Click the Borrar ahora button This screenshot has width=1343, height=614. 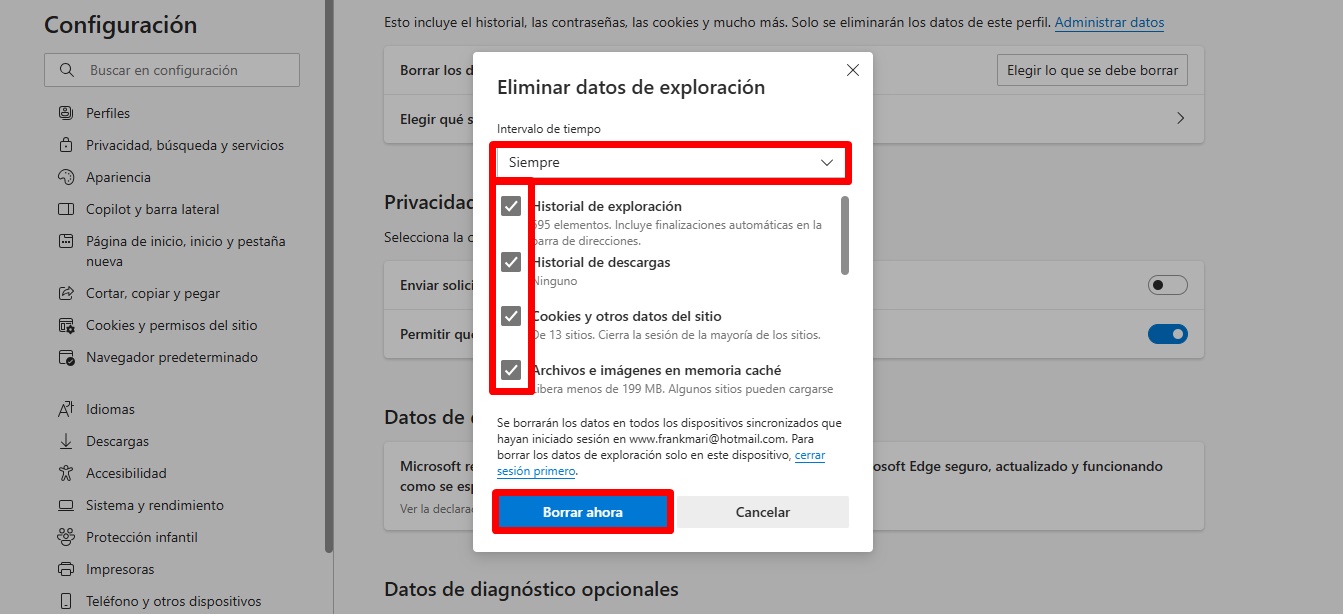(583, 512)
